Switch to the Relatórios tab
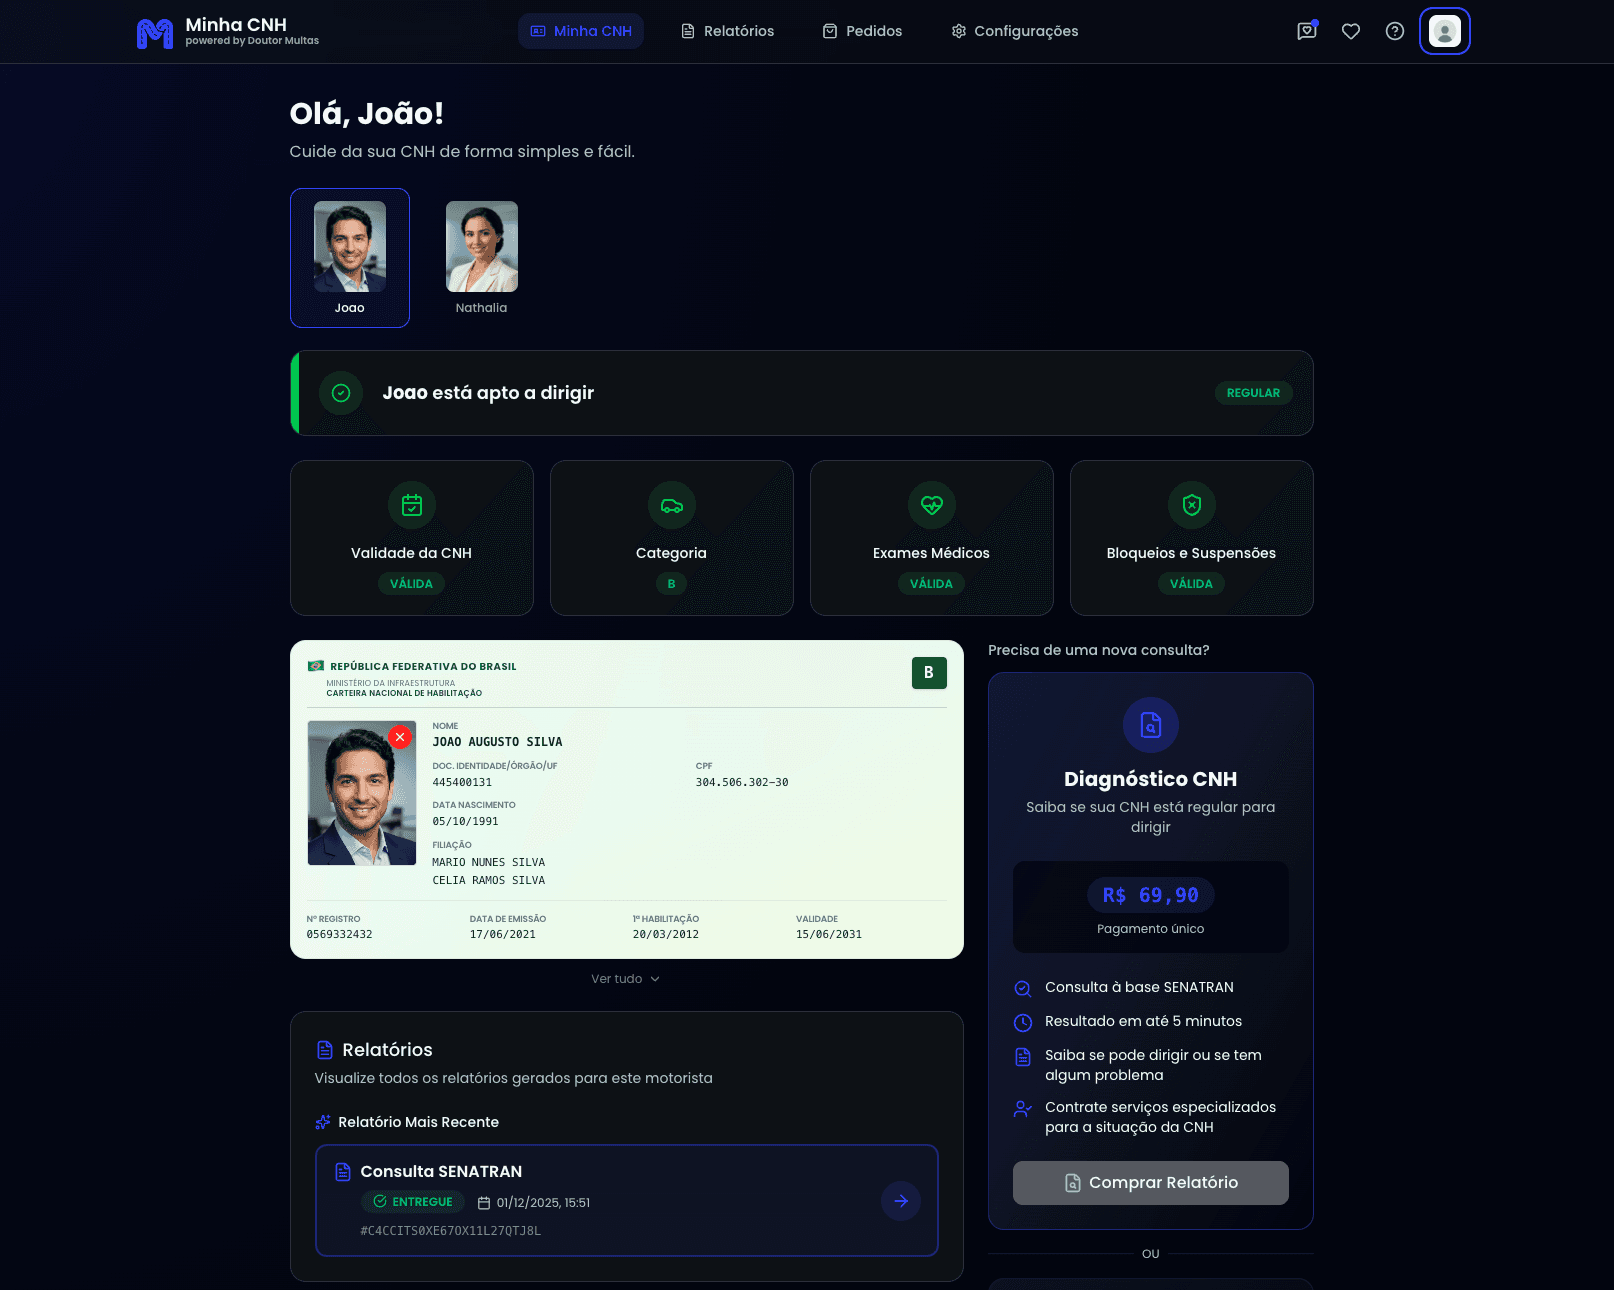This screenshot has height=1290, width=1614. [x=728, y=31]
